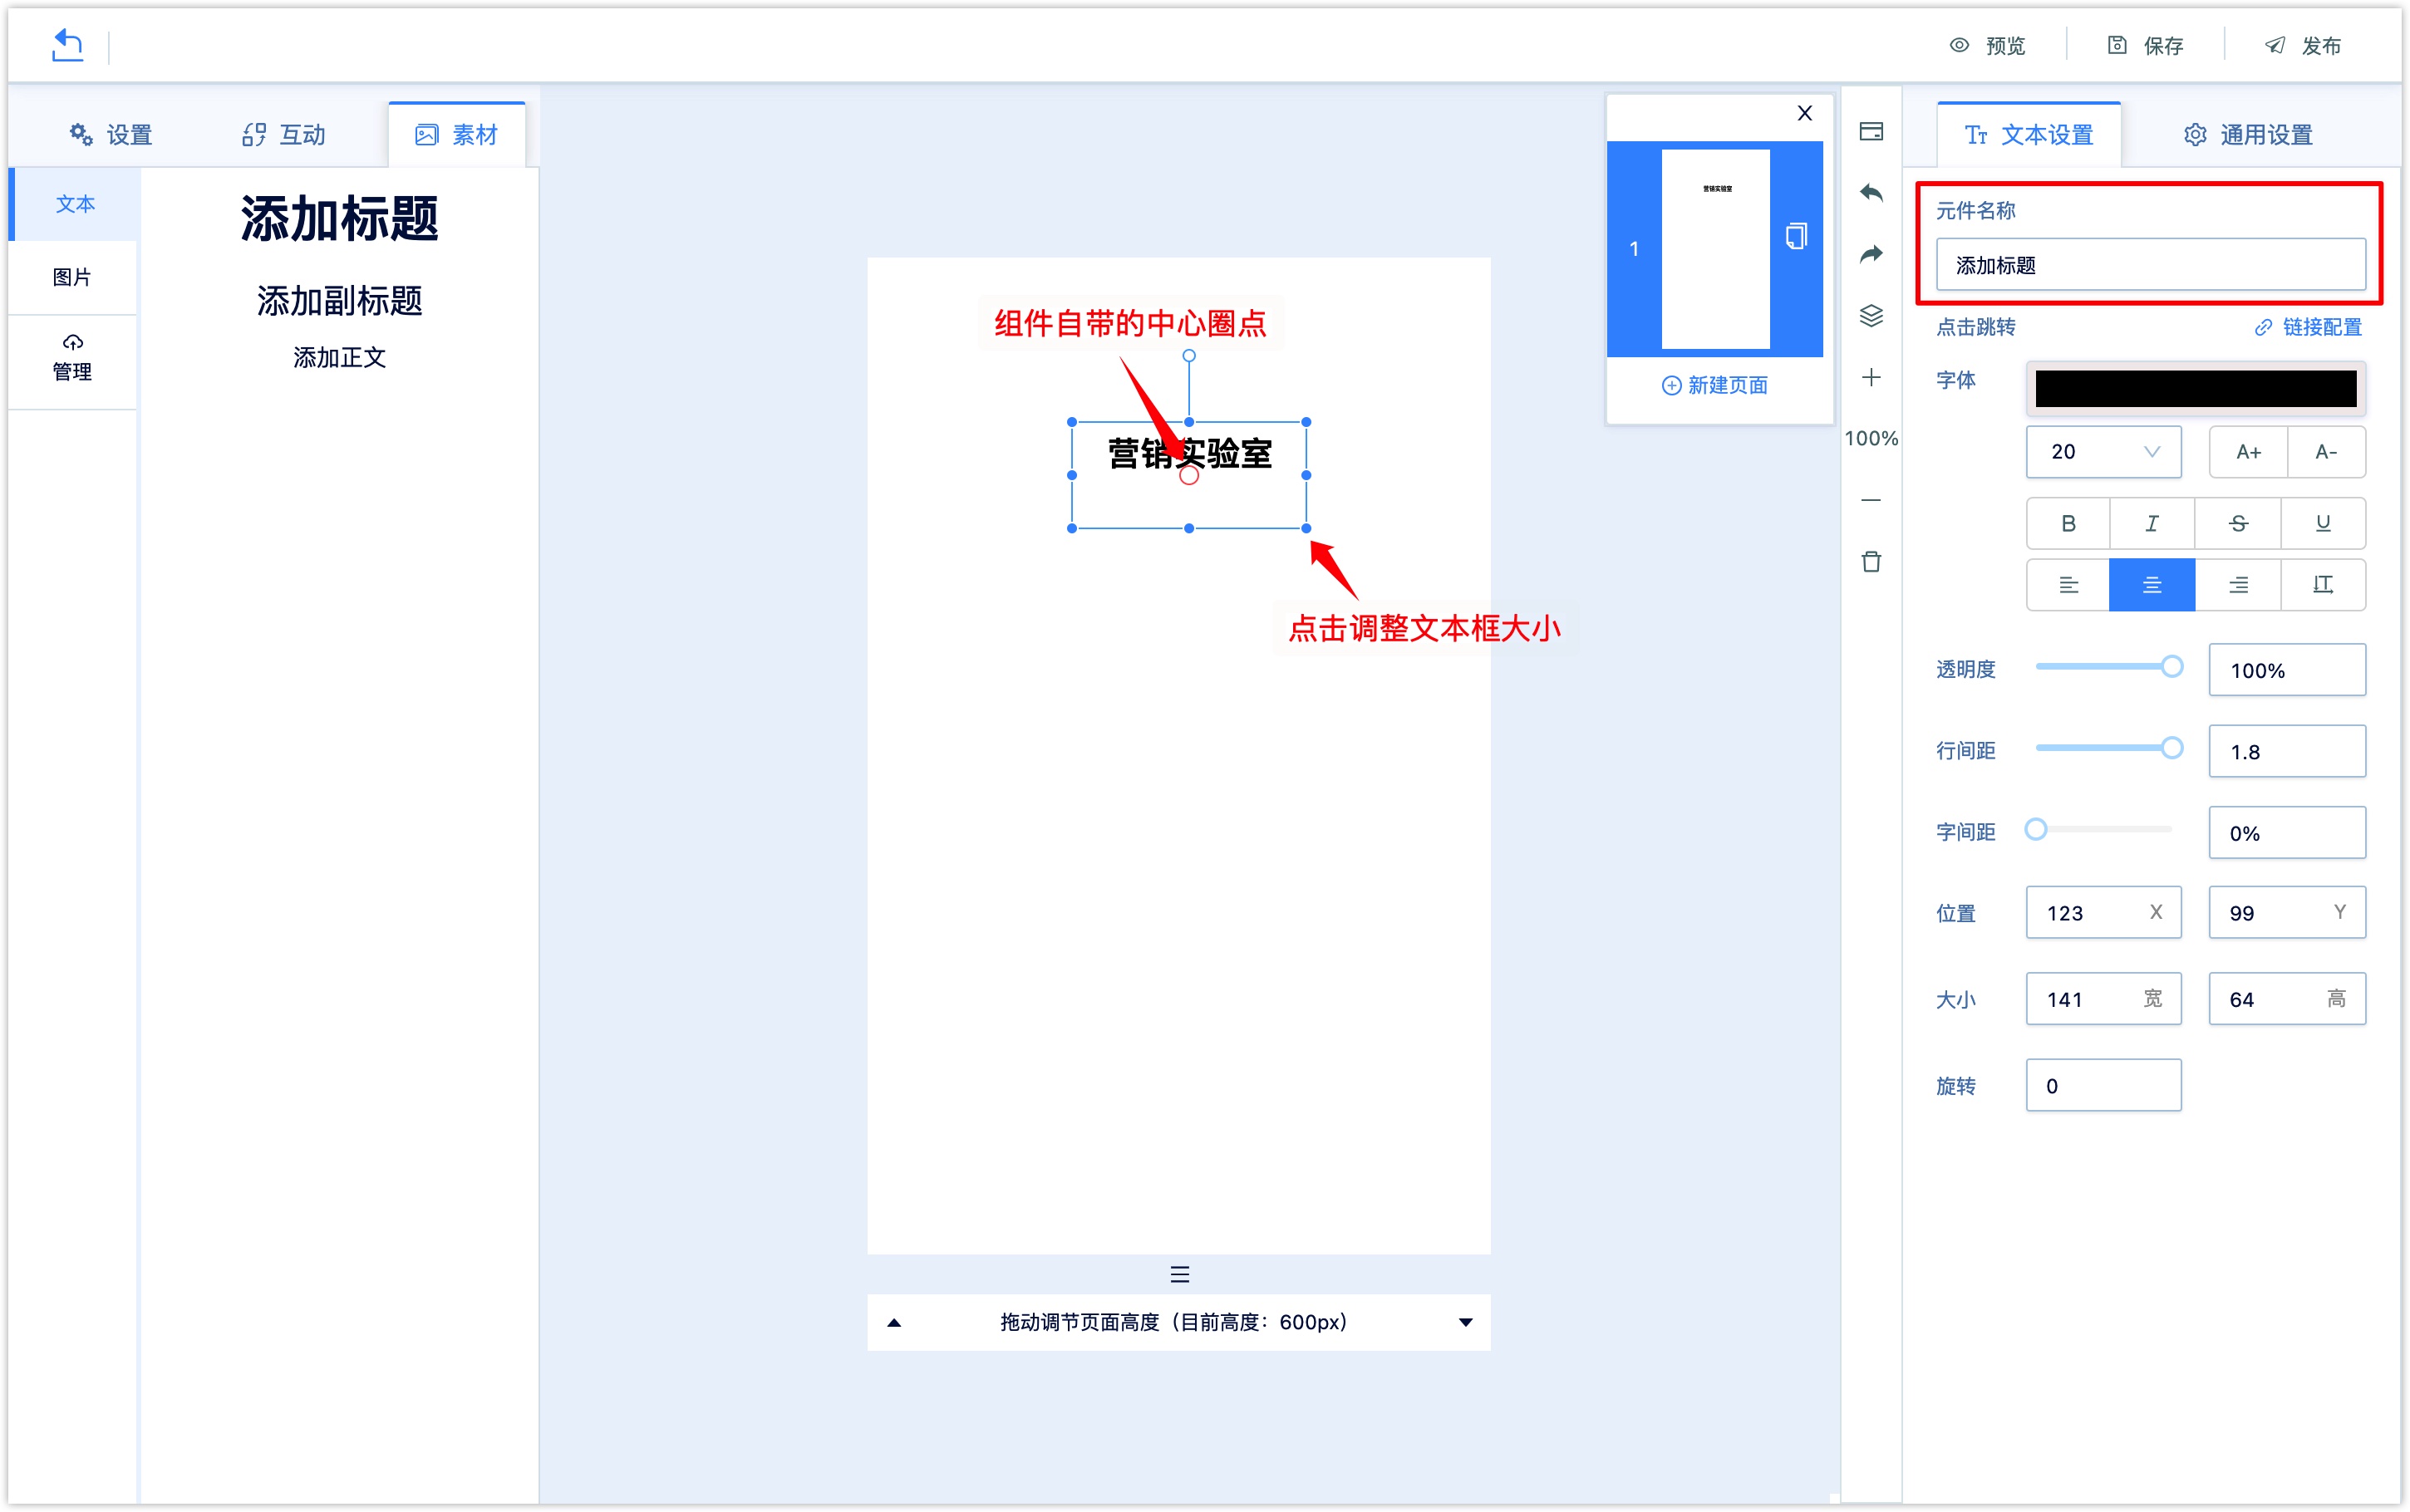2410x1512 pixels.
Task: Zoom out with the minus icon
Action: (1871, 500)
